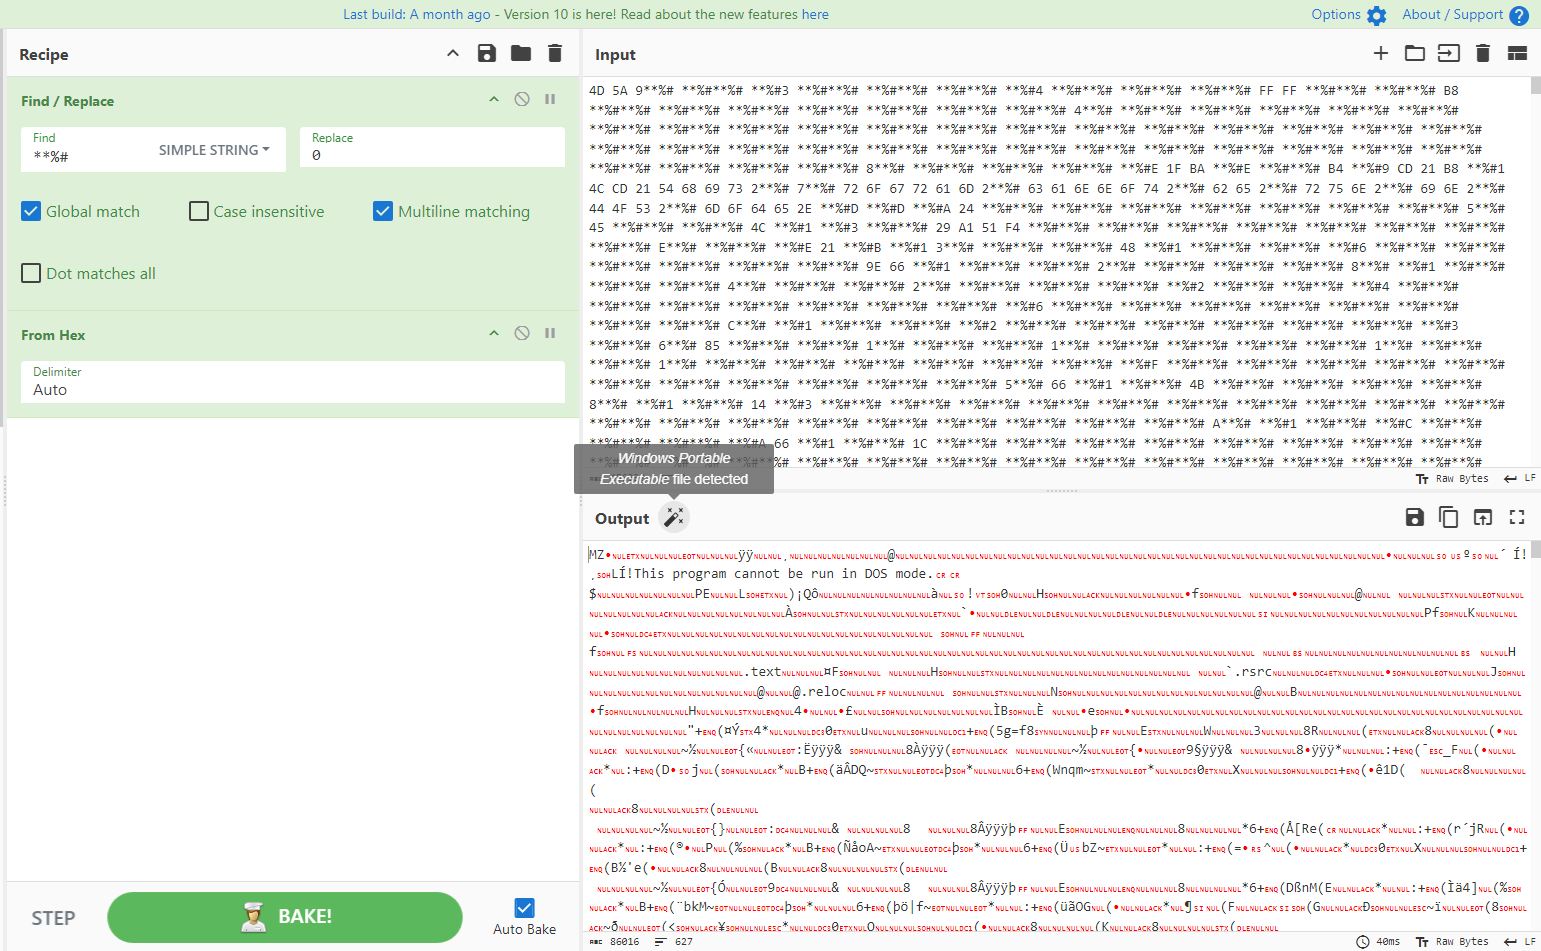Uncheck Global match
The width and height of the screenshot is (1541, 951).
(x=31, y=211)
